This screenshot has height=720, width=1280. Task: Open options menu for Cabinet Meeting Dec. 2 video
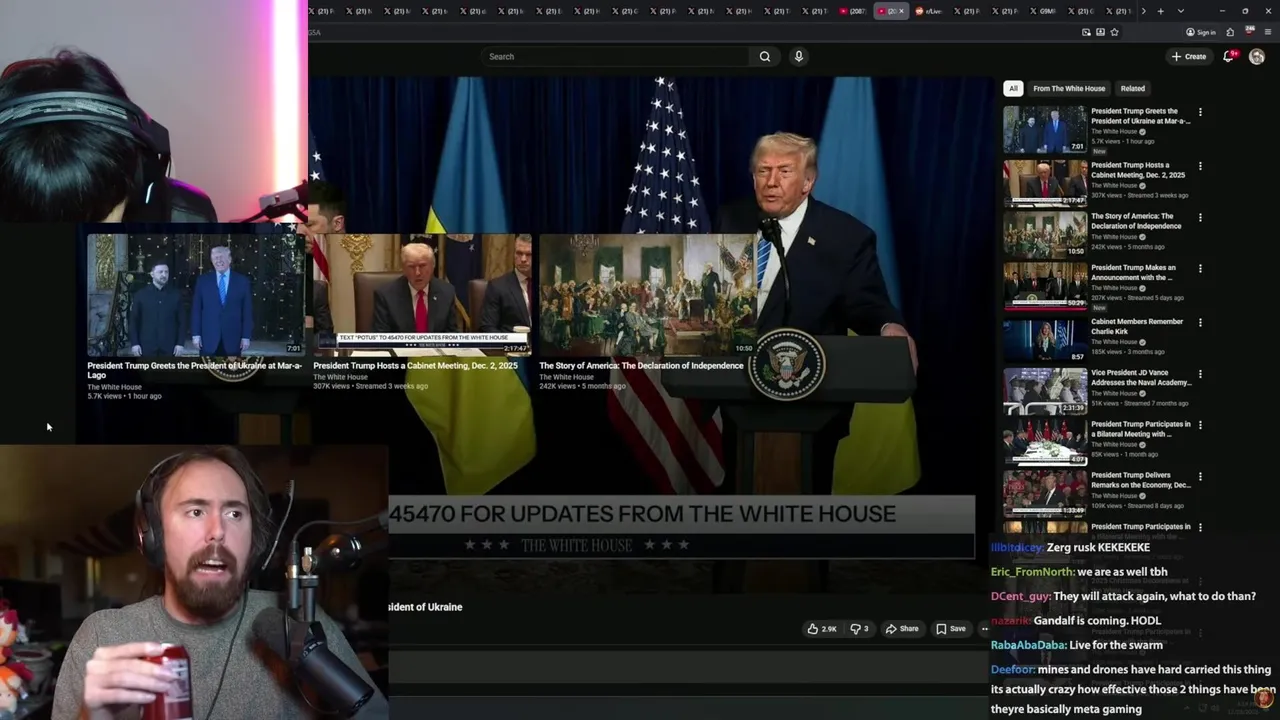(1200, 166)
